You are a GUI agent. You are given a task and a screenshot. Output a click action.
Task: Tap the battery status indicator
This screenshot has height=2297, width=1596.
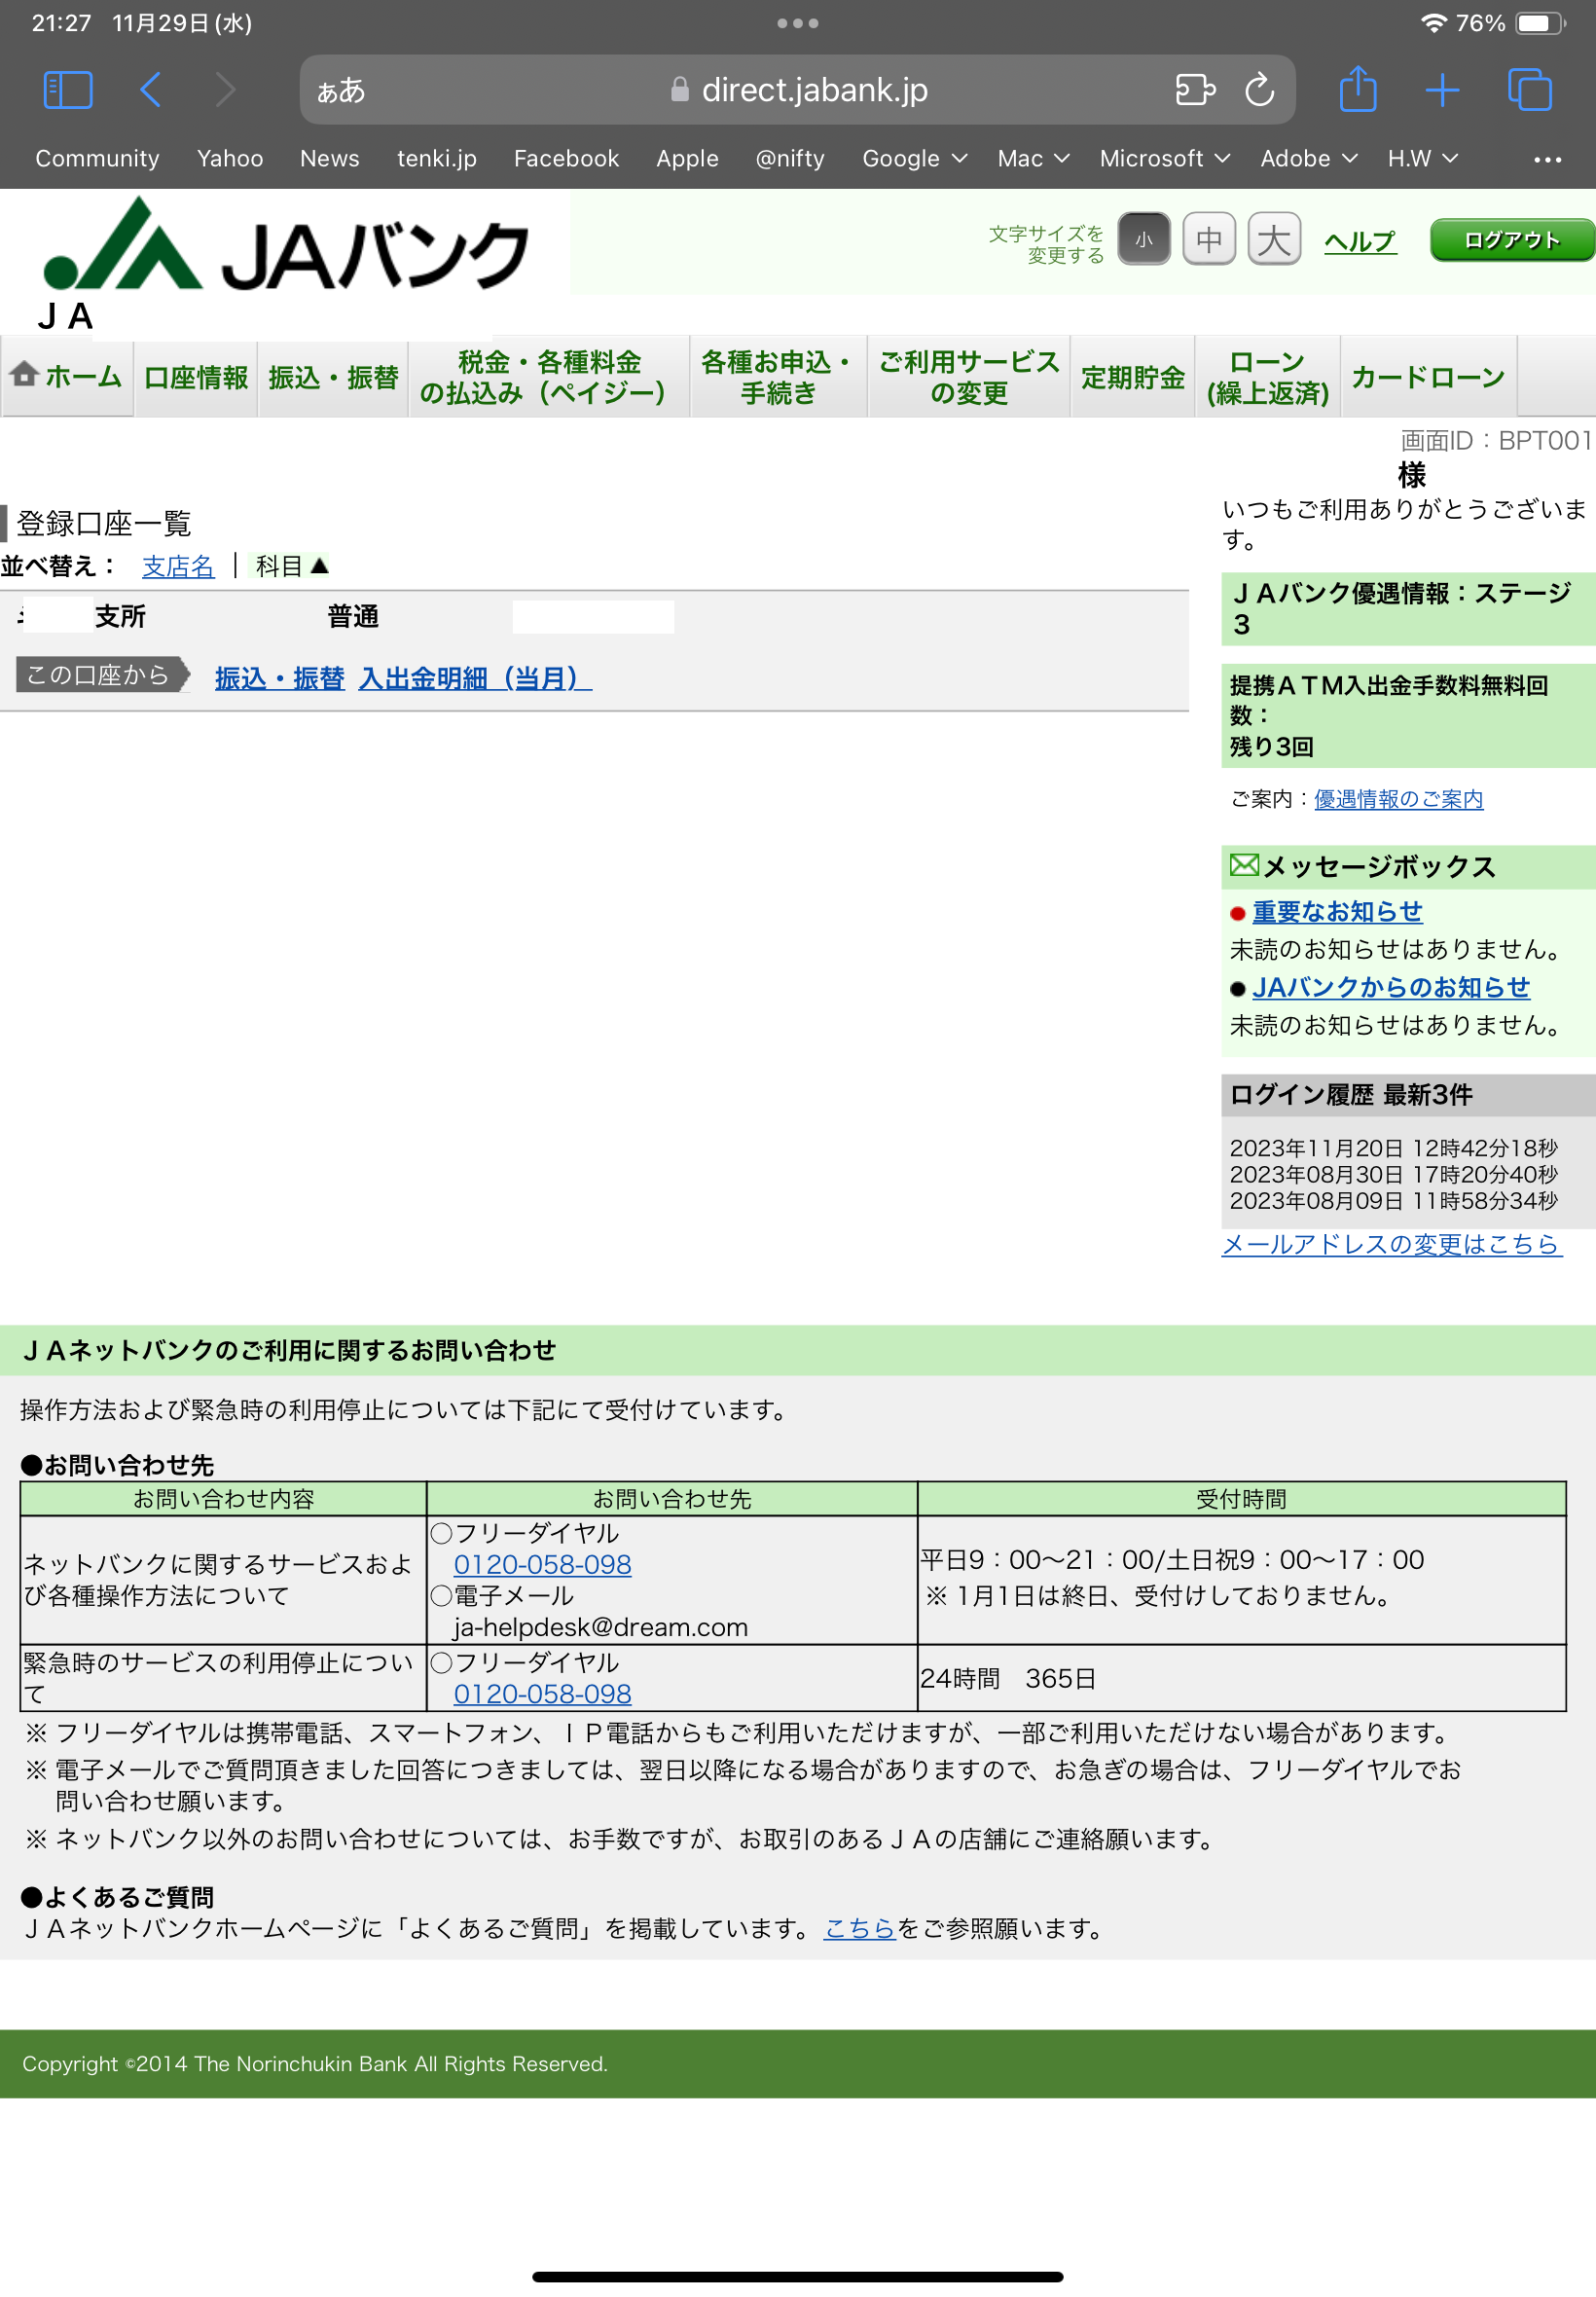click(x=1540, y=23)
